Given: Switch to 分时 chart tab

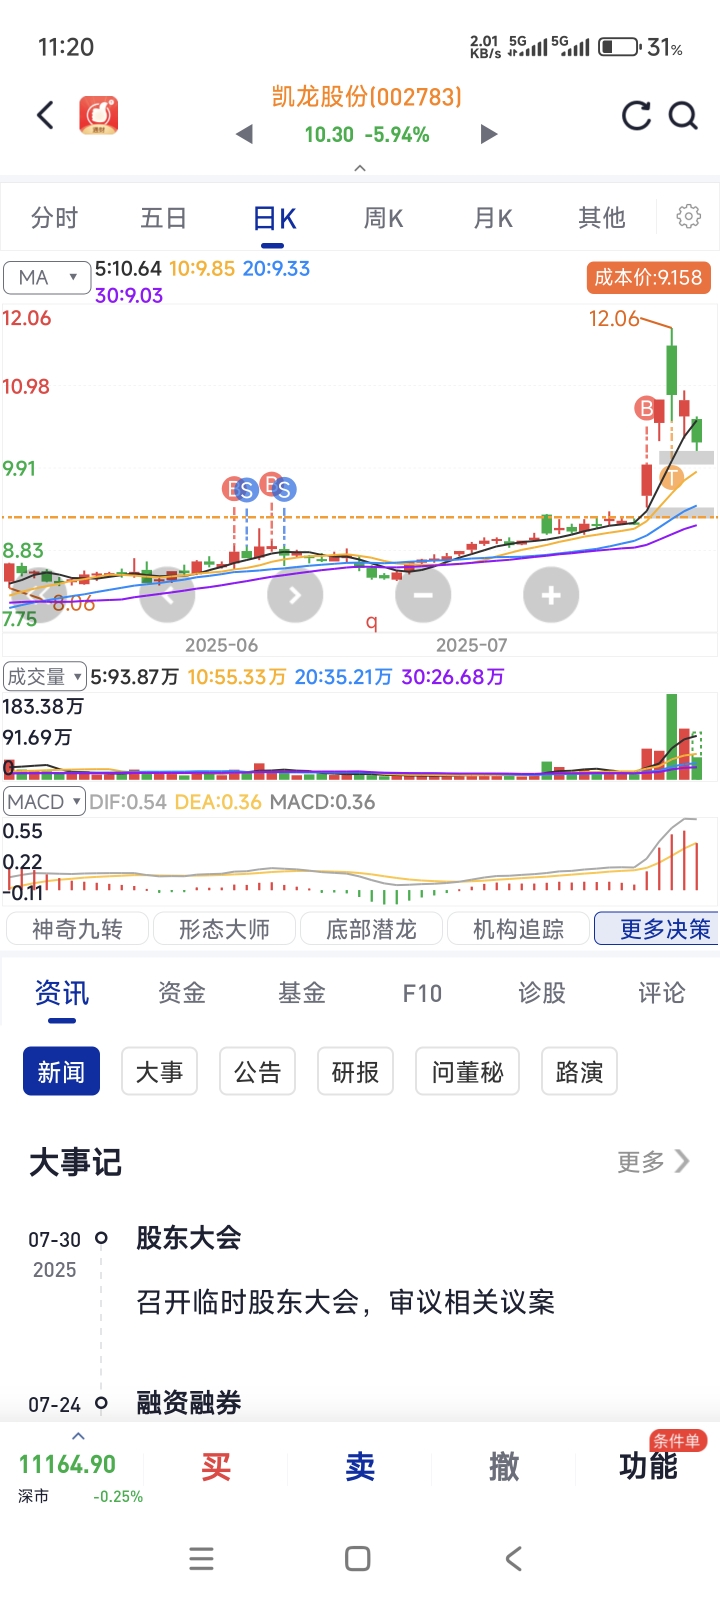Looking at the screenshot, I should (54, 218).
